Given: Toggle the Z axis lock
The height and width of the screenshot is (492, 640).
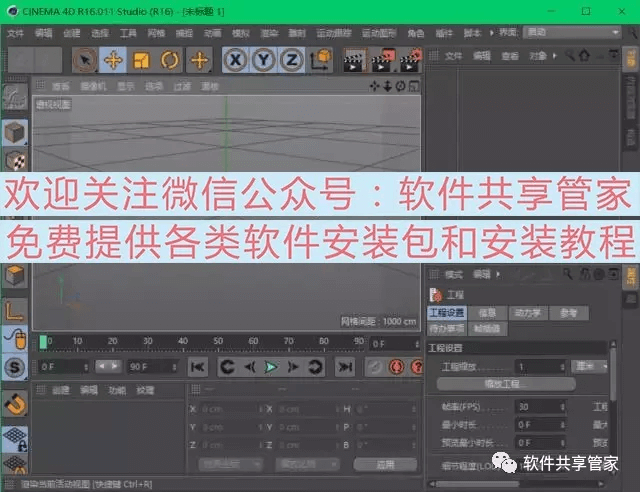Looking at the screenshot, I should 291,60.
